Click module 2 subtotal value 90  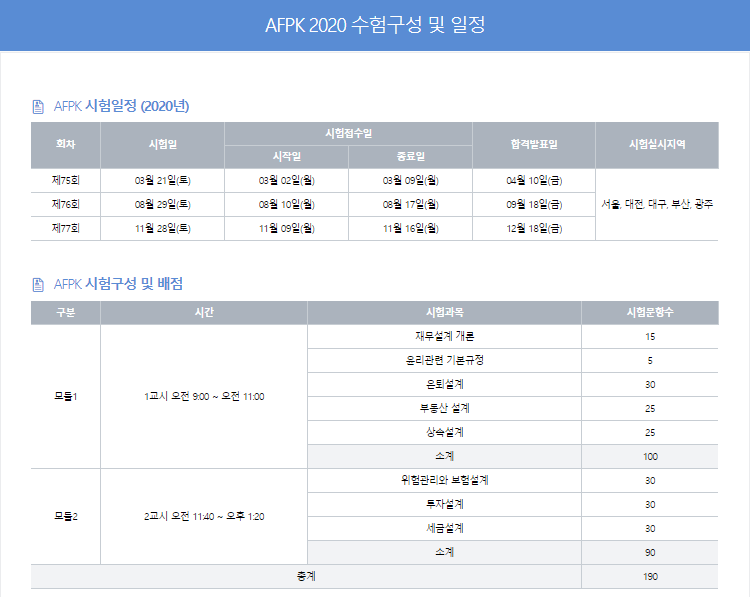[650, 553]
